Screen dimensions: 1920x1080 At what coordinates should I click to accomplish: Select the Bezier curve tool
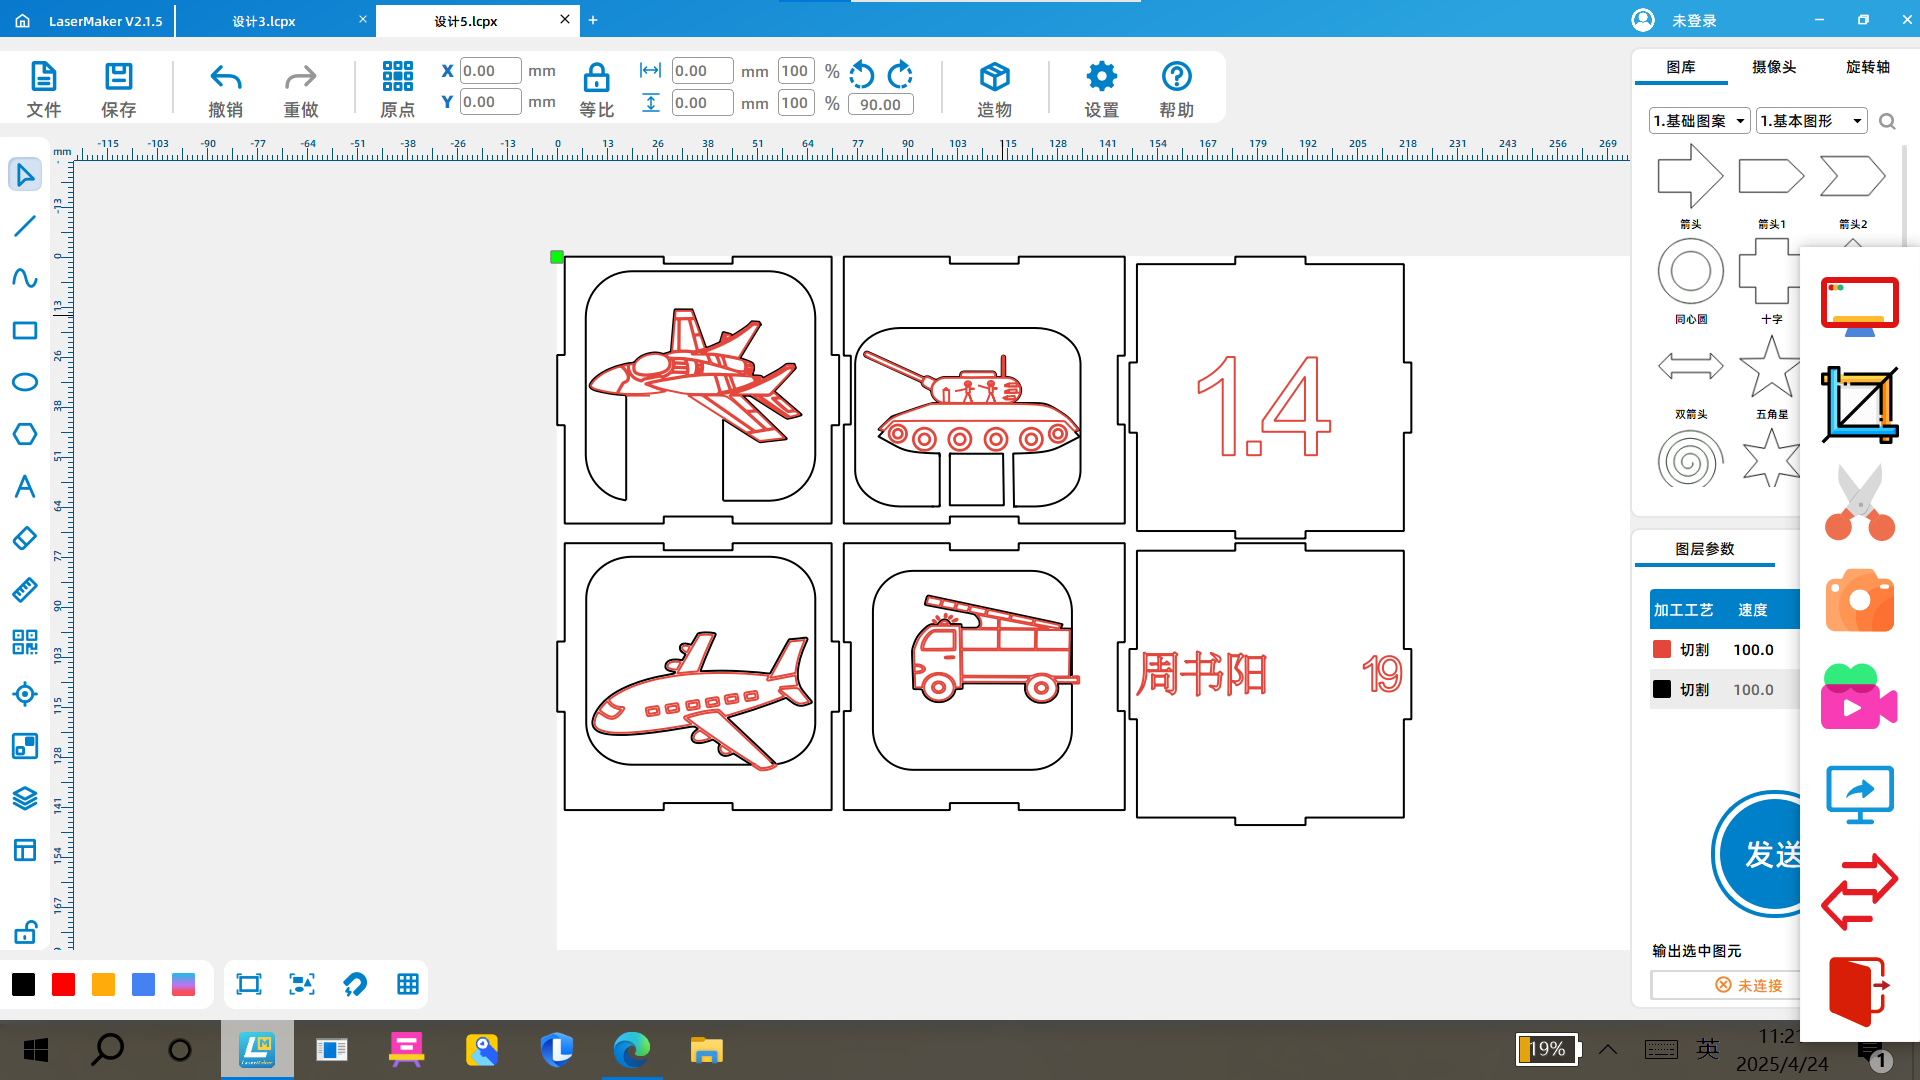point(25,278)
